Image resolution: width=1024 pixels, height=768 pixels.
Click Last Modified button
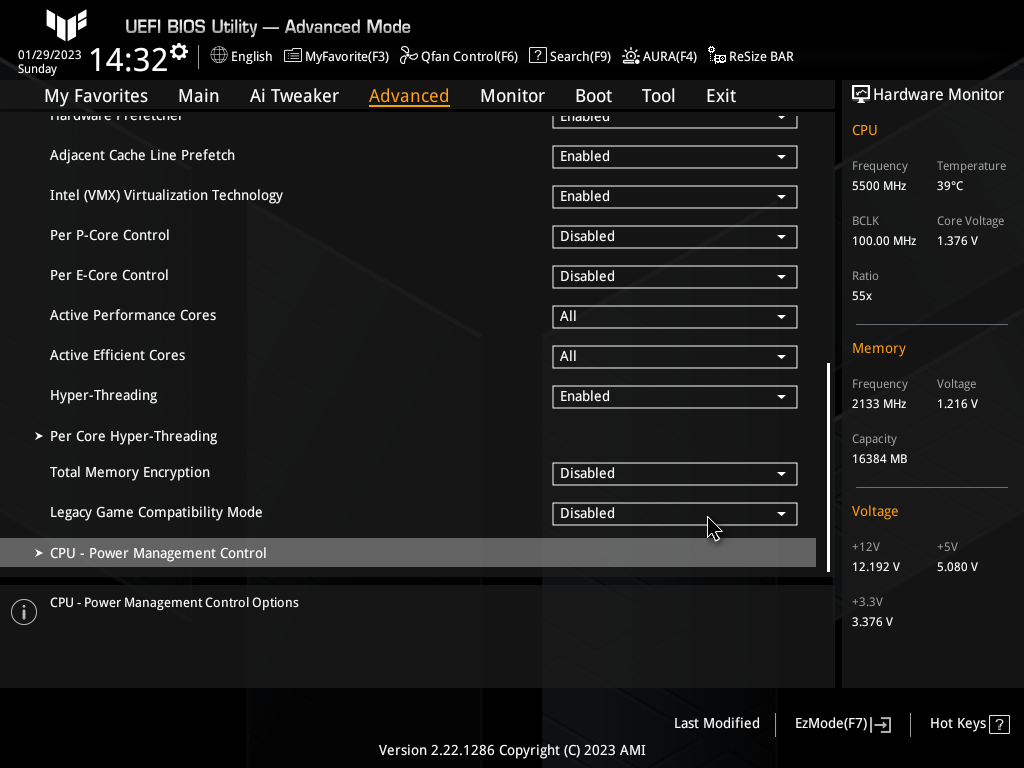(x=716, y=724)
